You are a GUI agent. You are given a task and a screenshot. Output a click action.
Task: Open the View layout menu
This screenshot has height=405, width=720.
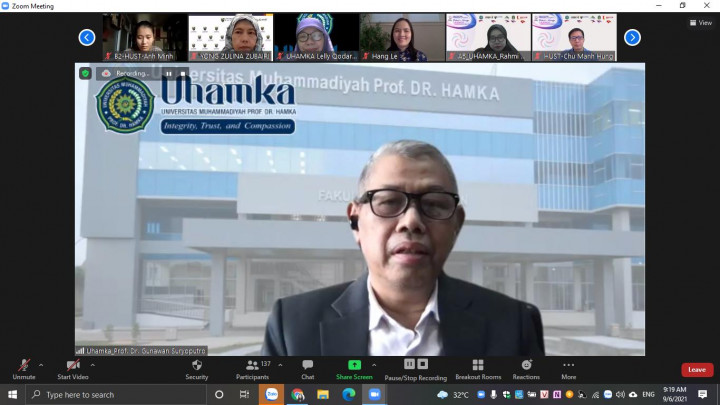coord(701,22)
